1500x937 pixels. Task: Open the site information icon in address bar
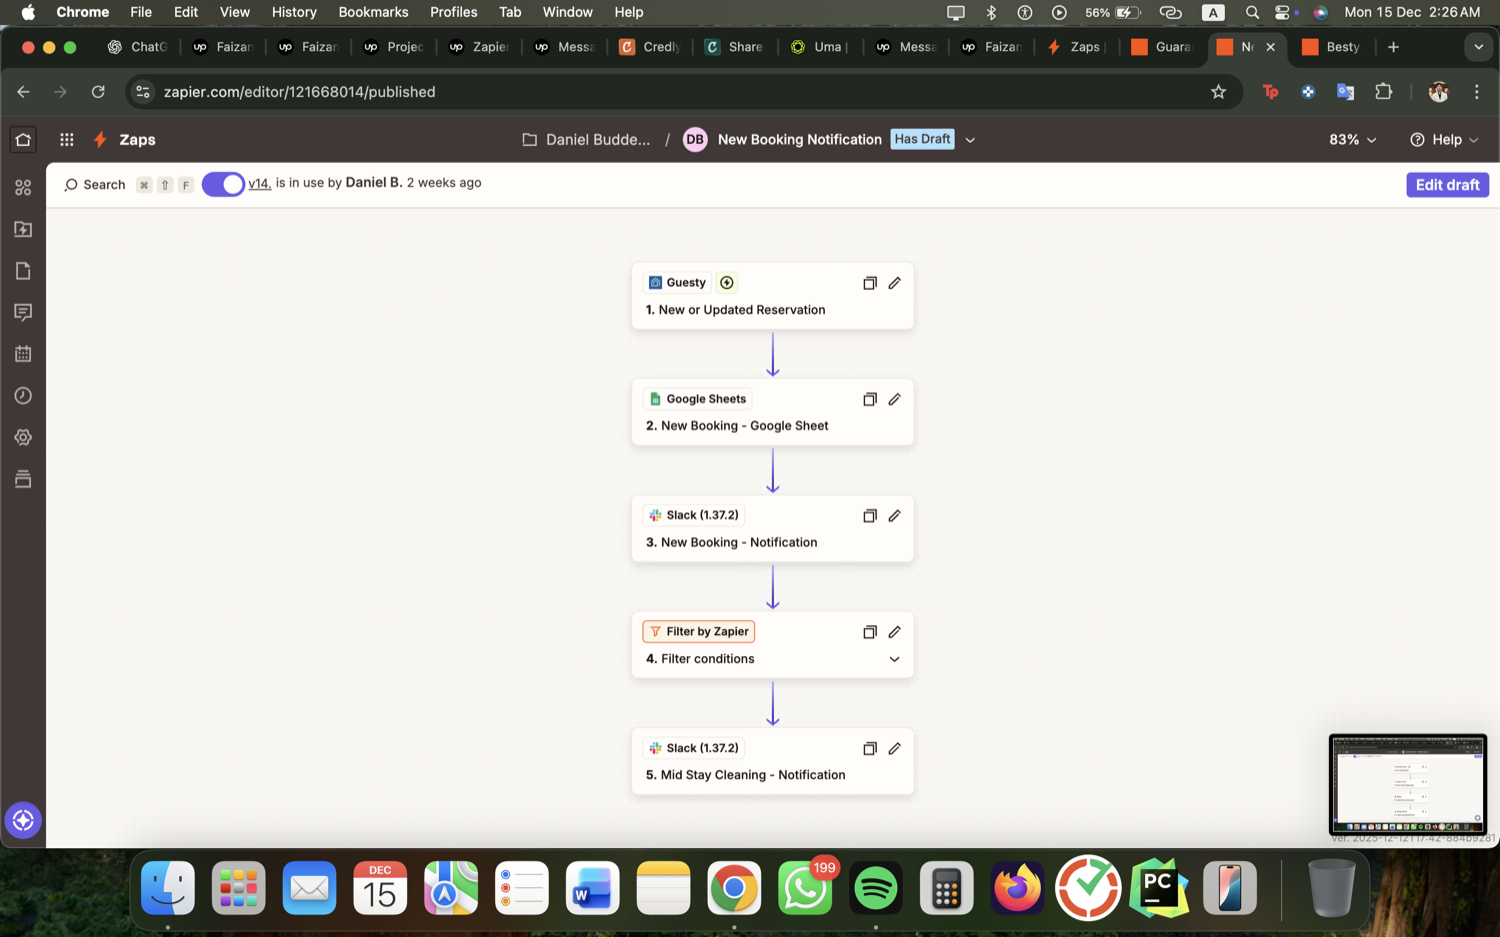coord(143,92)
